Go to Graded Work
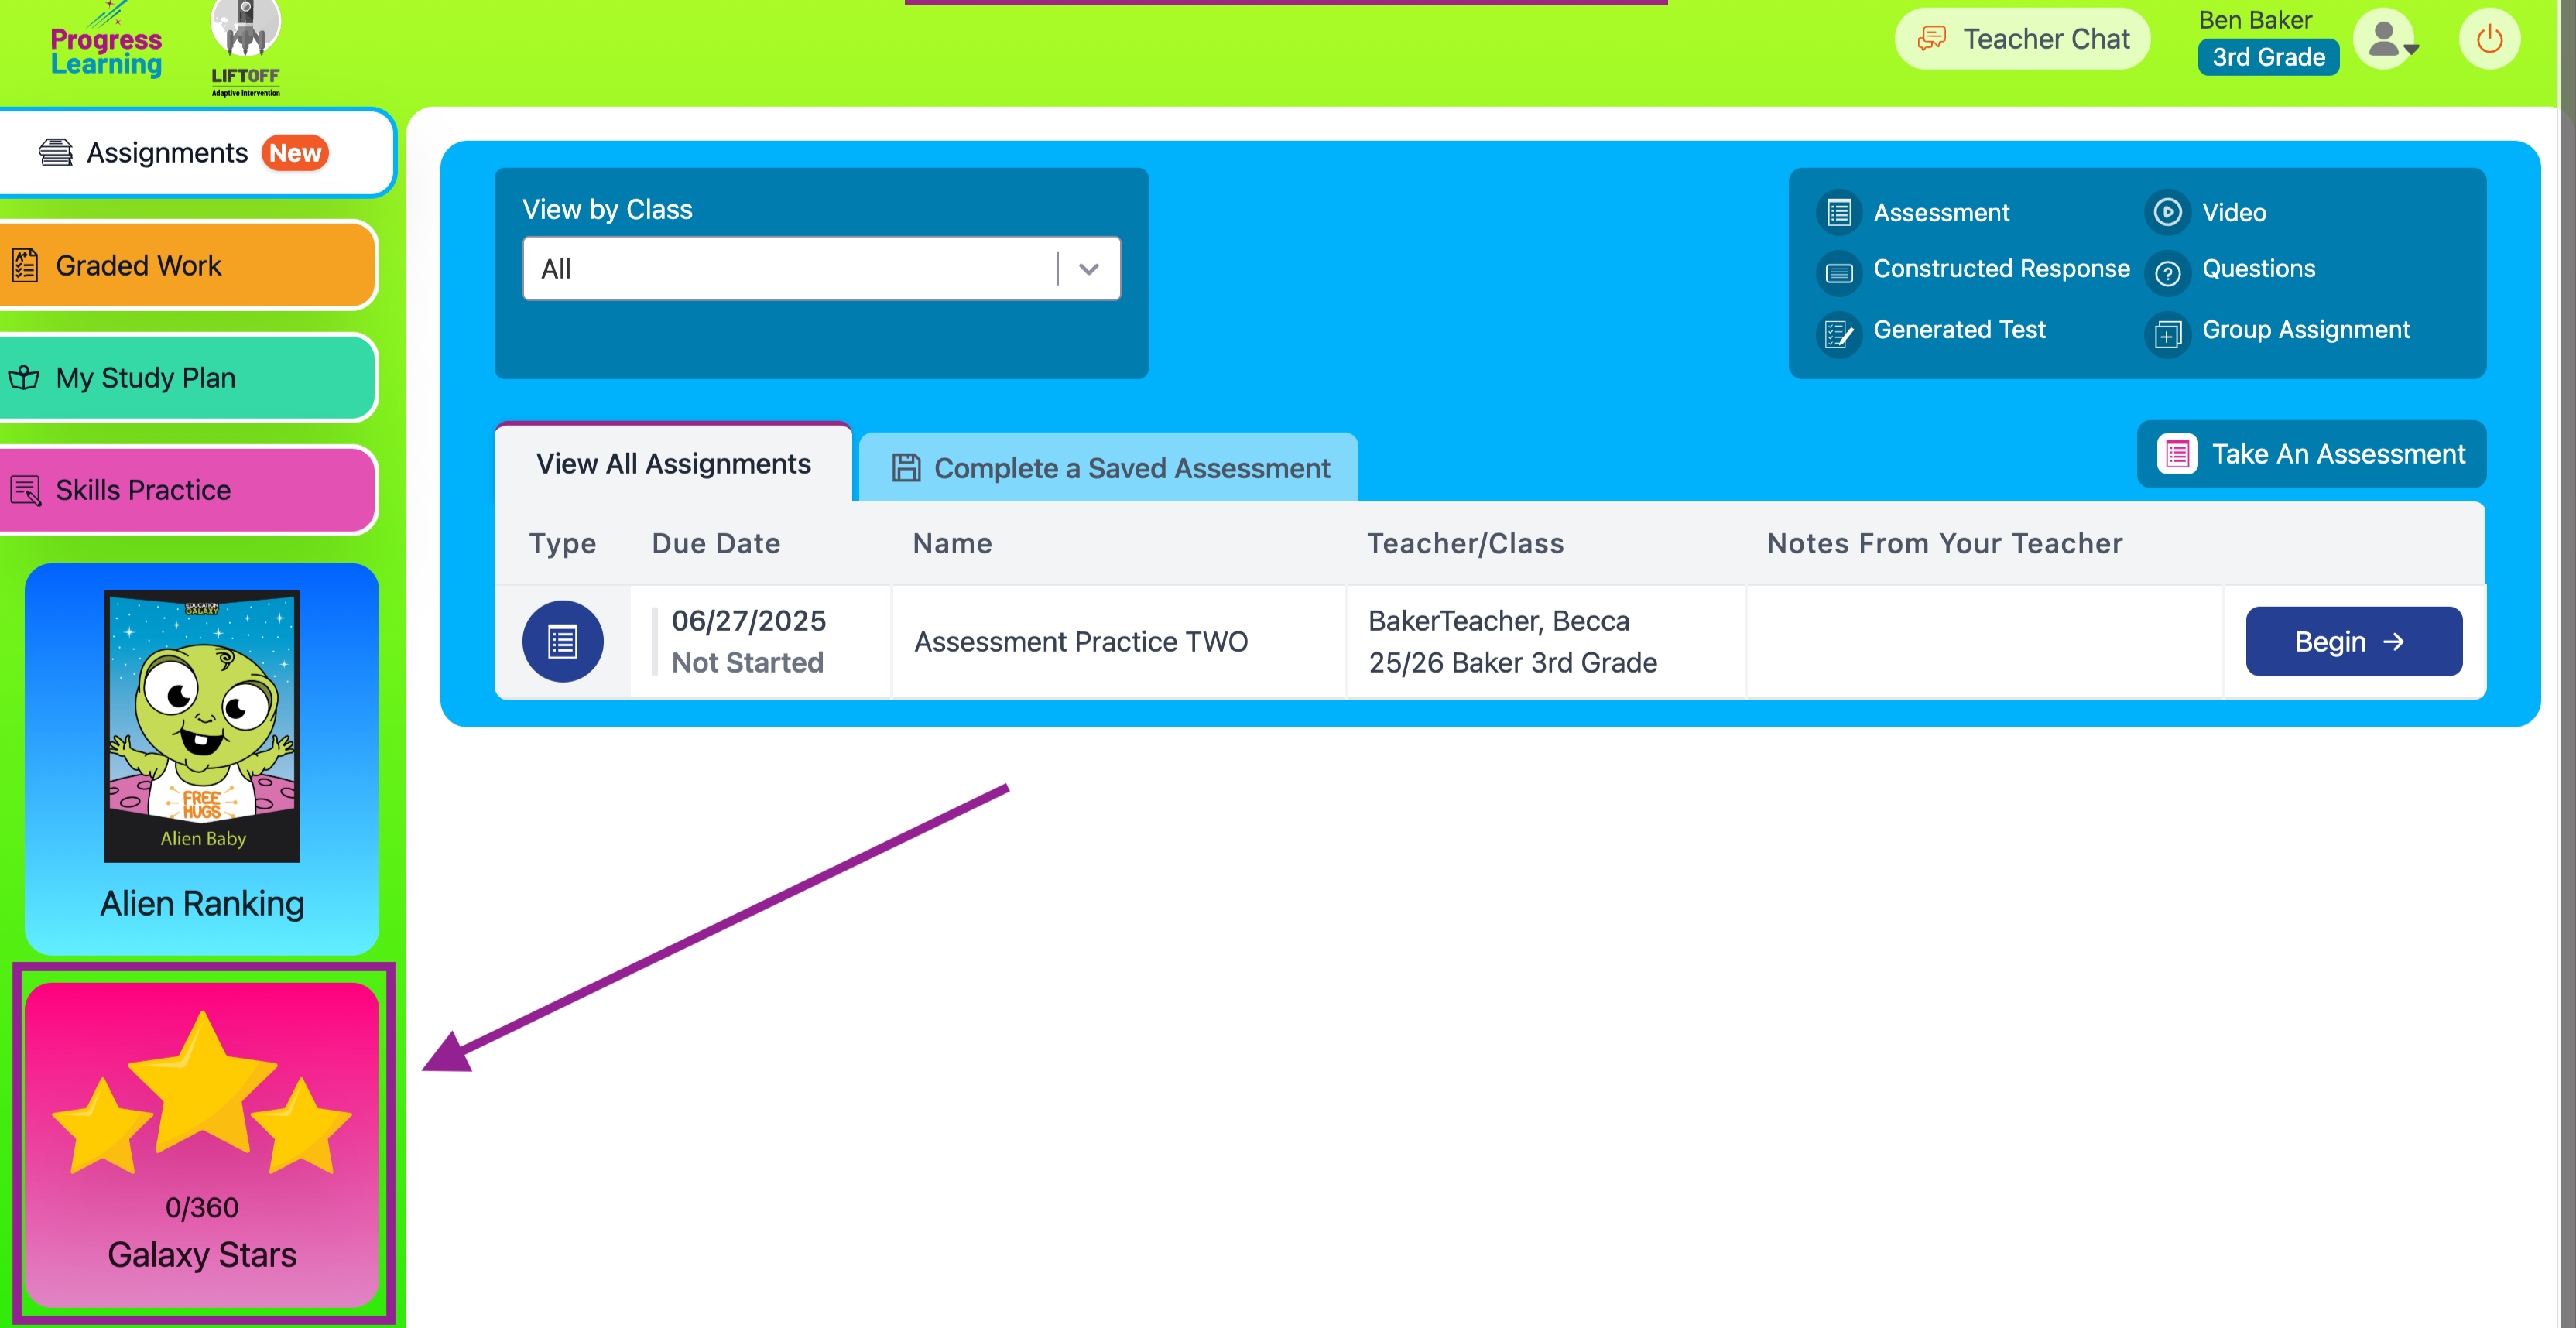 [x=188, y=265]
